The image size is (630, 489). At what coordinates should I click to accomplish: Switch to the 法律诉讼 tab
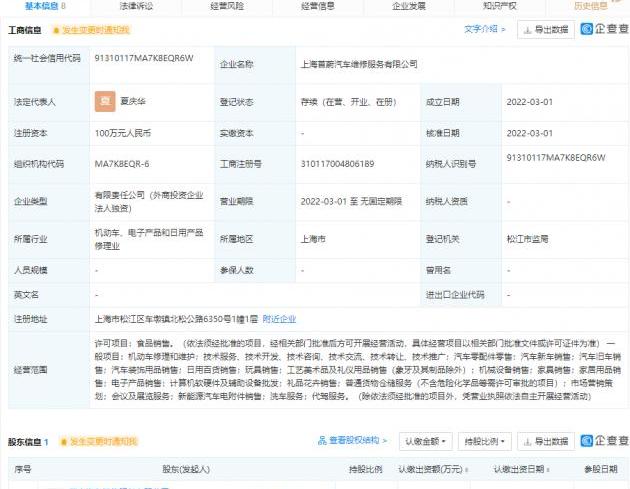[136, 6]
